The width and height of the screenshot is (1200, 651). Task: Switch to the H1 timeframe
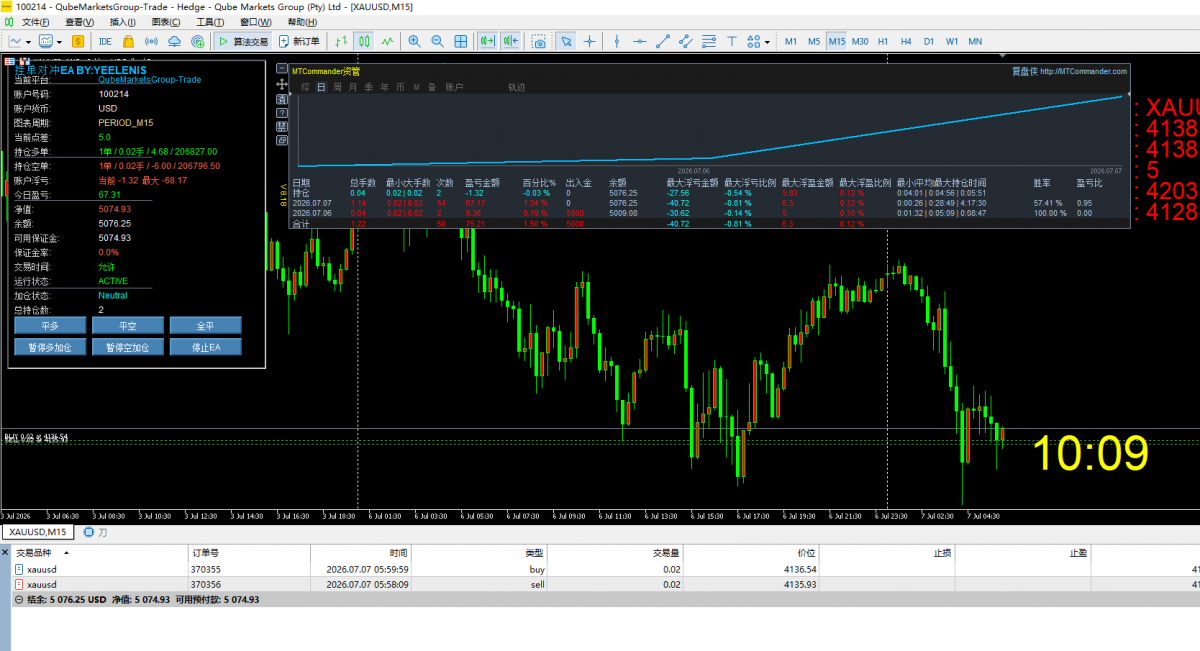883,41
